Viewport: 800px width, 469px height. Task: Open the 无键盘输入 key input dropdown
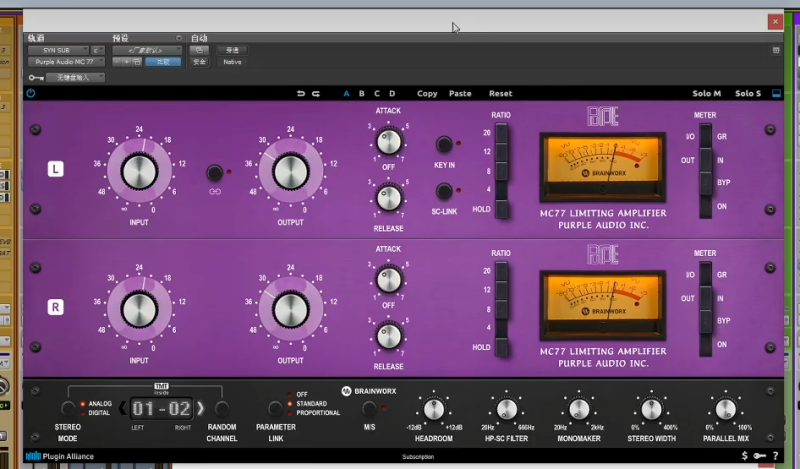pyautogui.click(x=76, y=78)
